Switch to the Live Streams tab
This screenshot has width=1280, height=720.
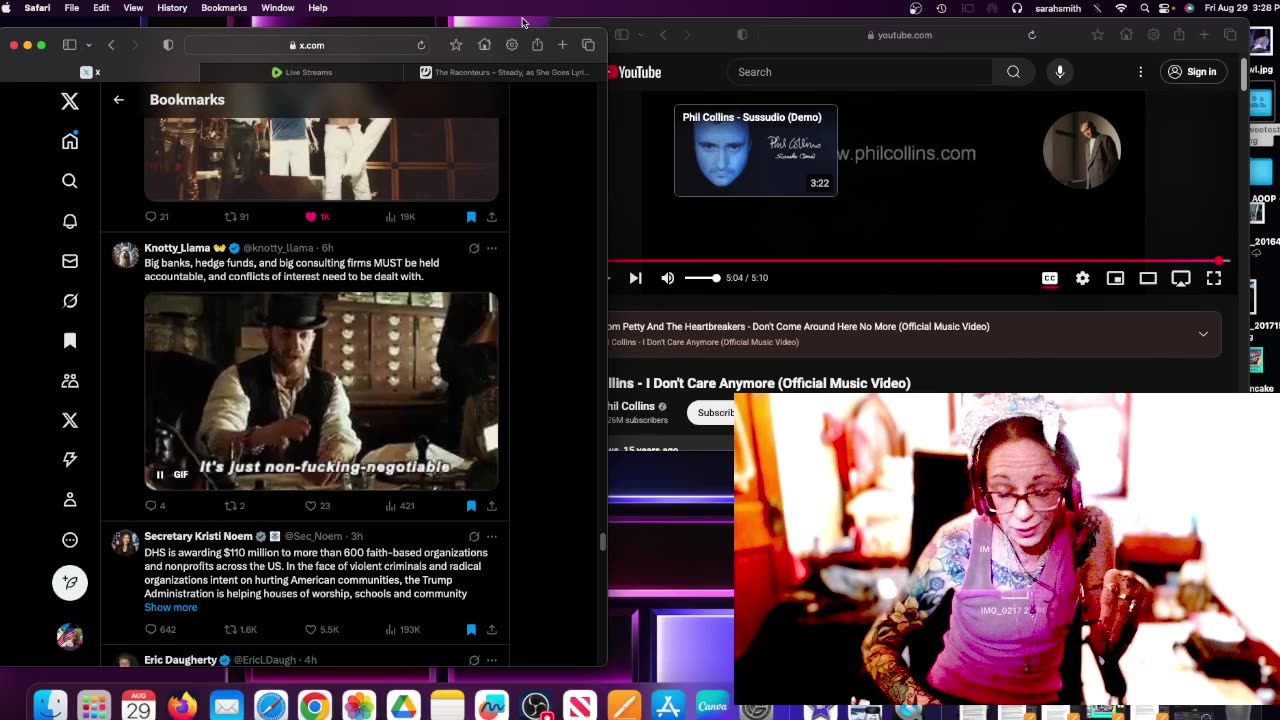[x=302, y=72]
